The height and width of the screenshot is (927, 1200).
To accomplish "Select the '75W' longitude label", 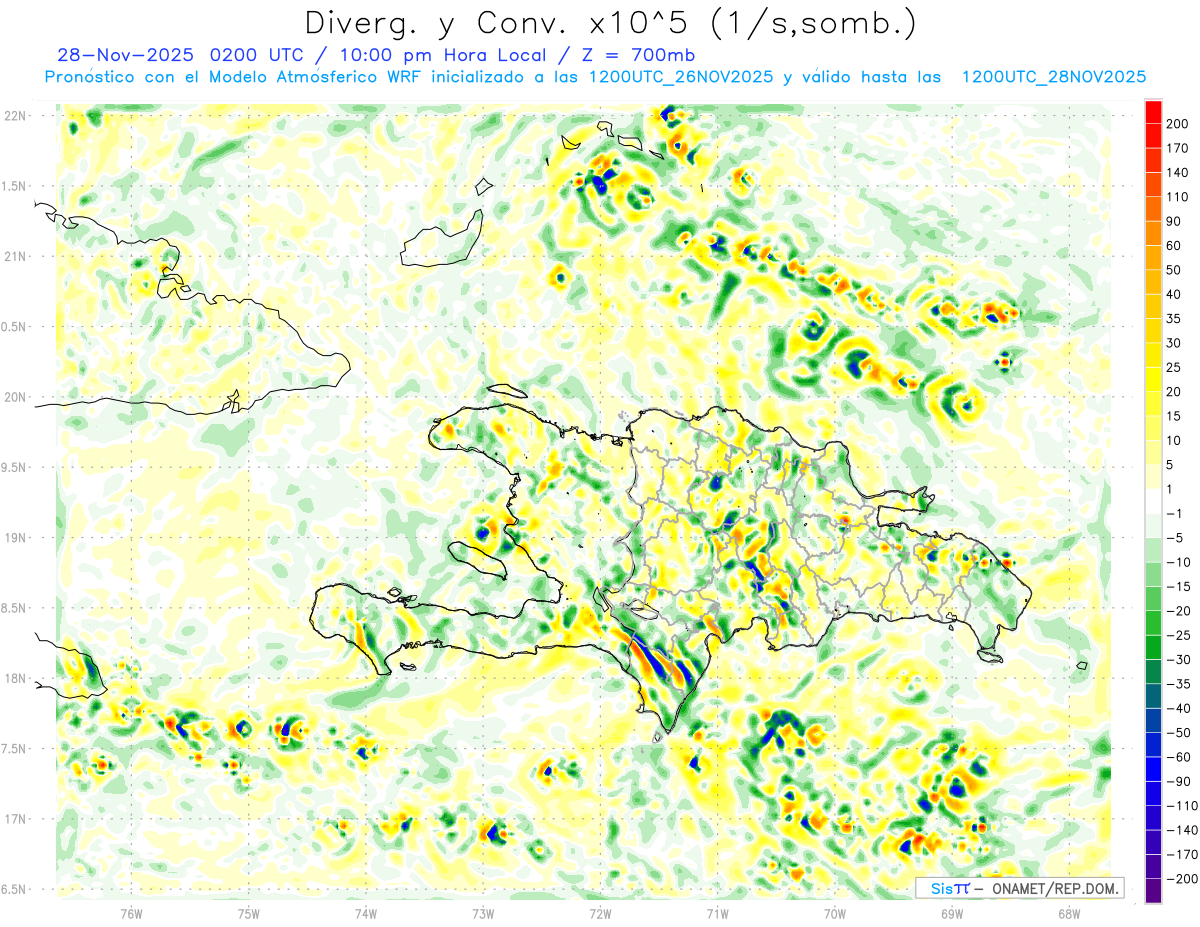I will (x=249, y=913).
